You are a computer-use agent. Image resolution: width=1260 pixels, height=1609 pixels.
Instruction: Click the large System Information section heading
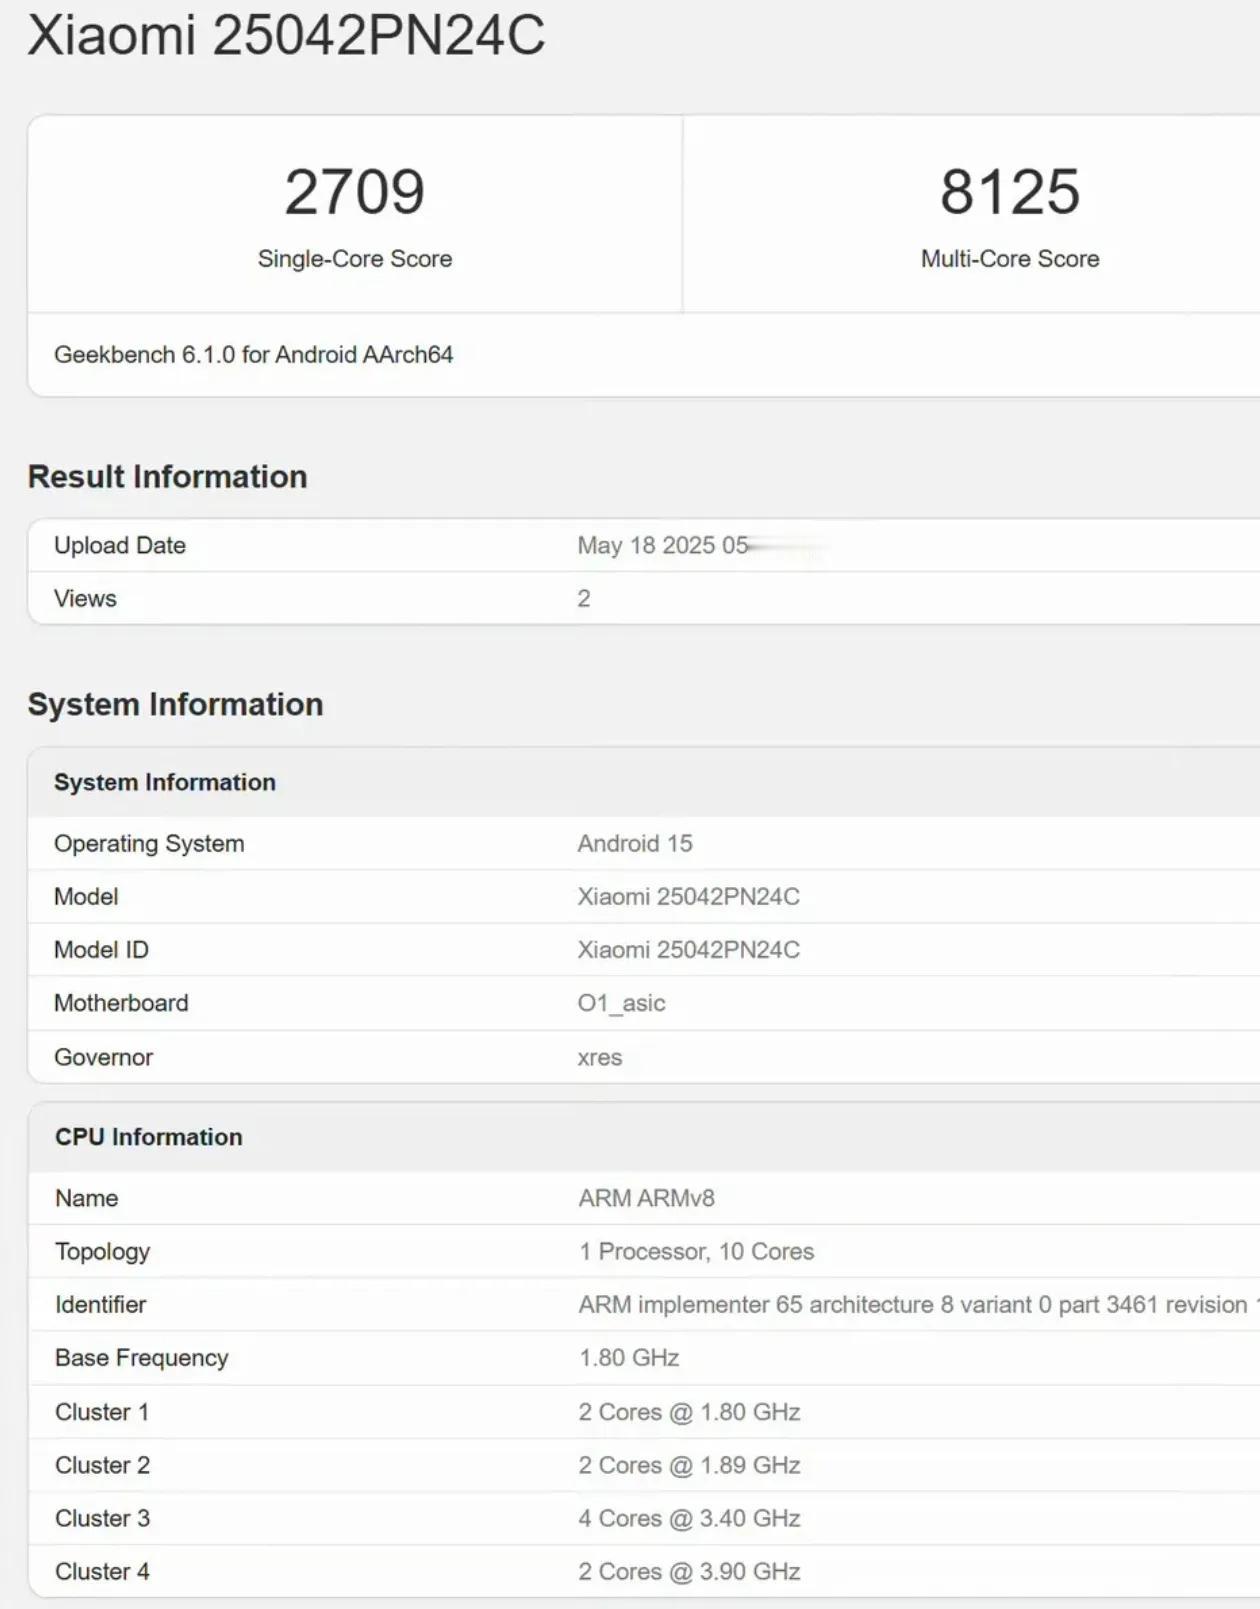(x=175, y=704)
